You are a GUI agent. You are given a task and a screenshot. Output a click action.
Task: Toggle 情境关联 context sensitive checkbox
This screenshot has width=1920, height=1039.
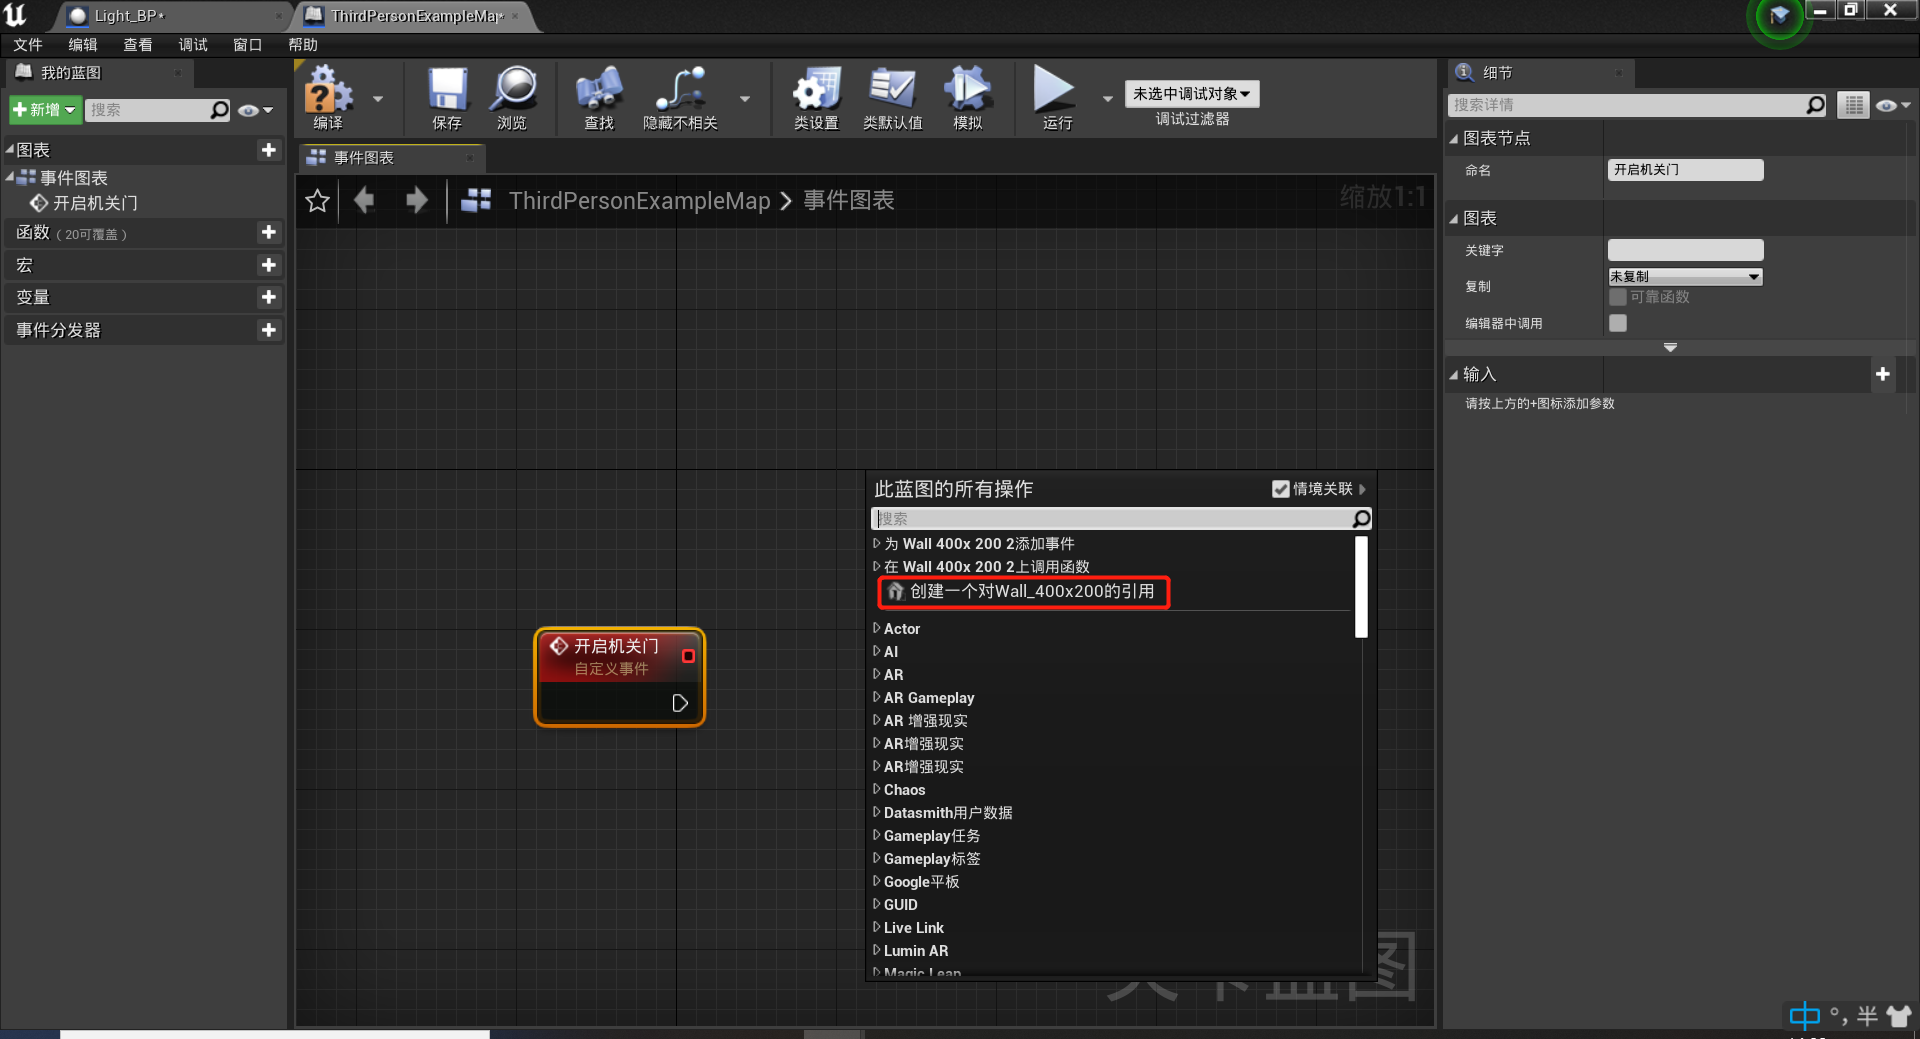pos(1280,489)
